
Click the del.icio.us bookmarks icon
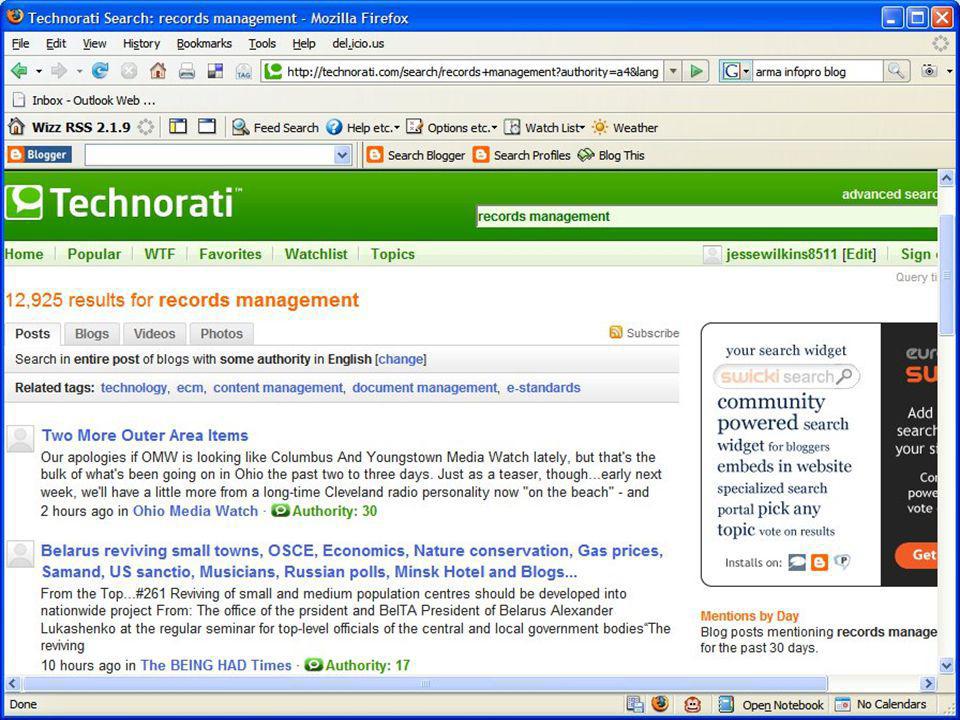216,71
